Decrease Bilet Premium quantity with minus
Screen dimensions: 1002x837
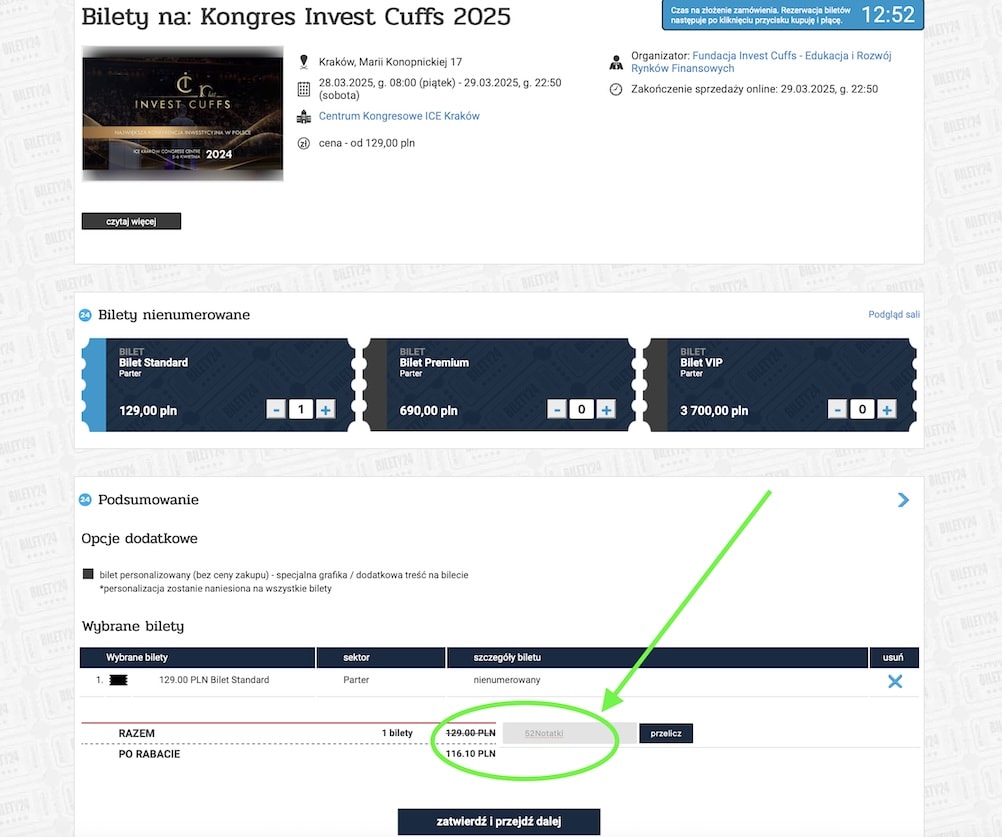coord(557,410)
